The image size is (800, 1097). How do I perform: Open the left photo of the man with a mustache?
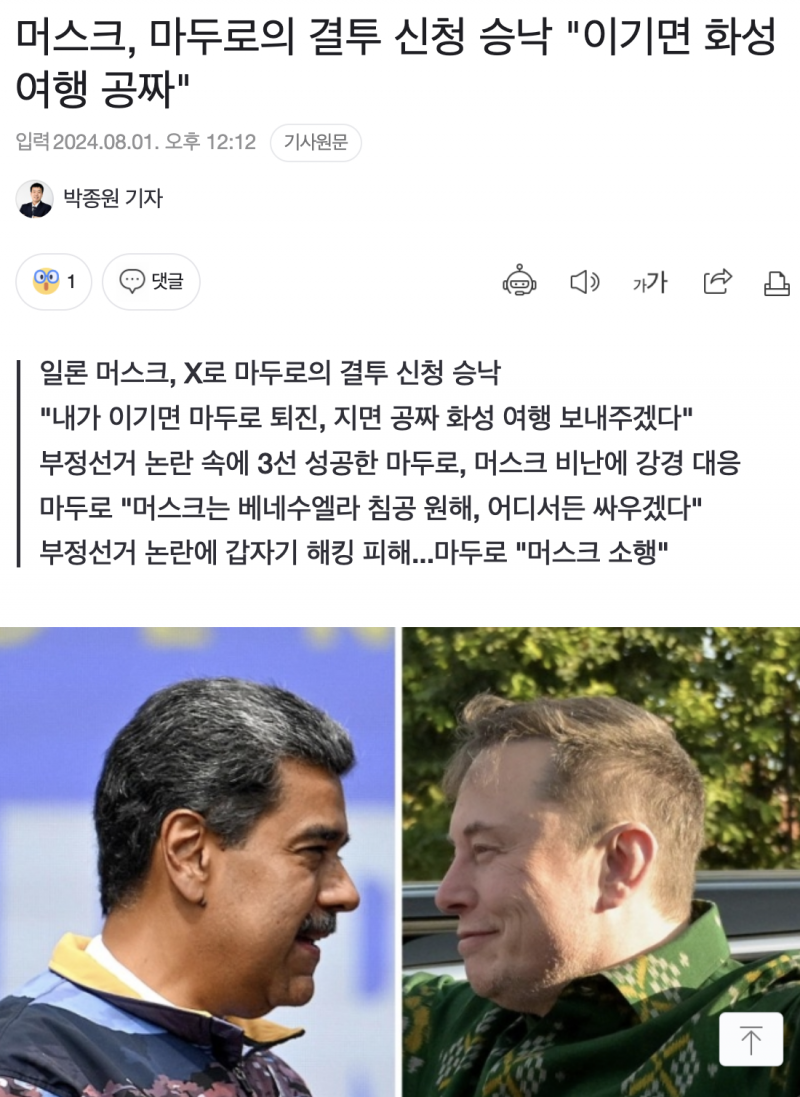[x=197, y=862]
